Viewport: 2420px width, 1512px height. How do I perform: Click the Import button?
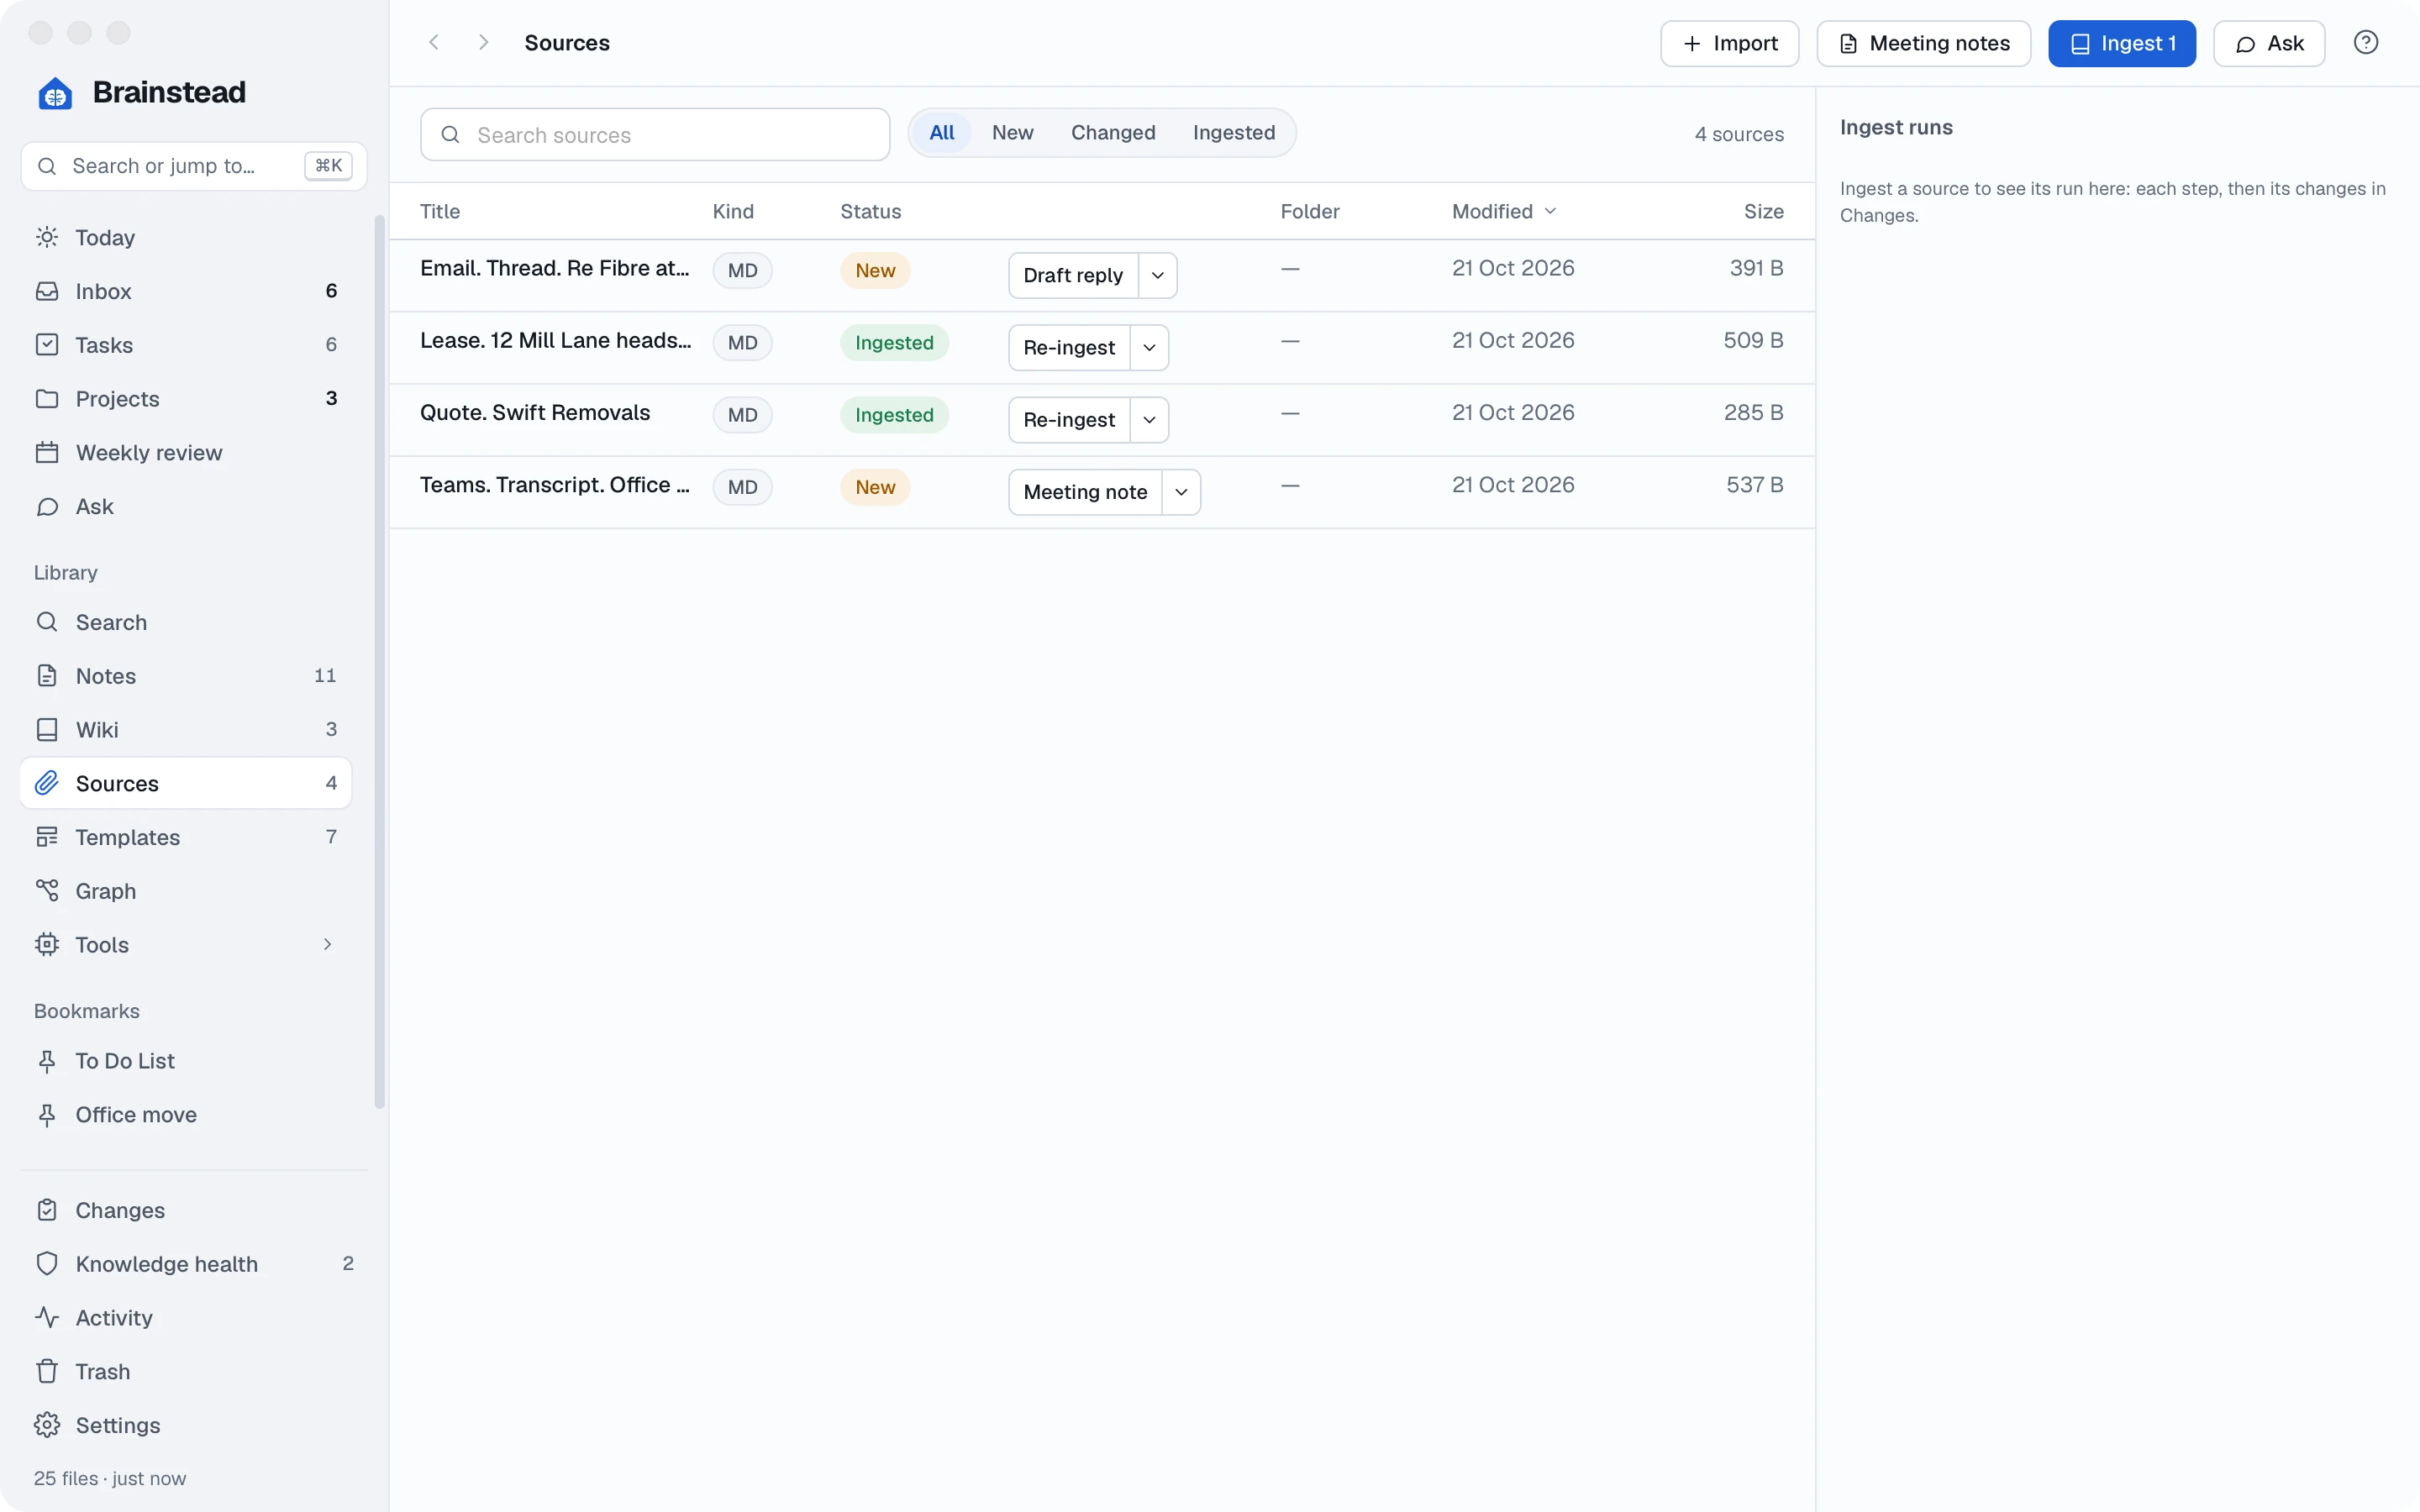[1729, 44]
